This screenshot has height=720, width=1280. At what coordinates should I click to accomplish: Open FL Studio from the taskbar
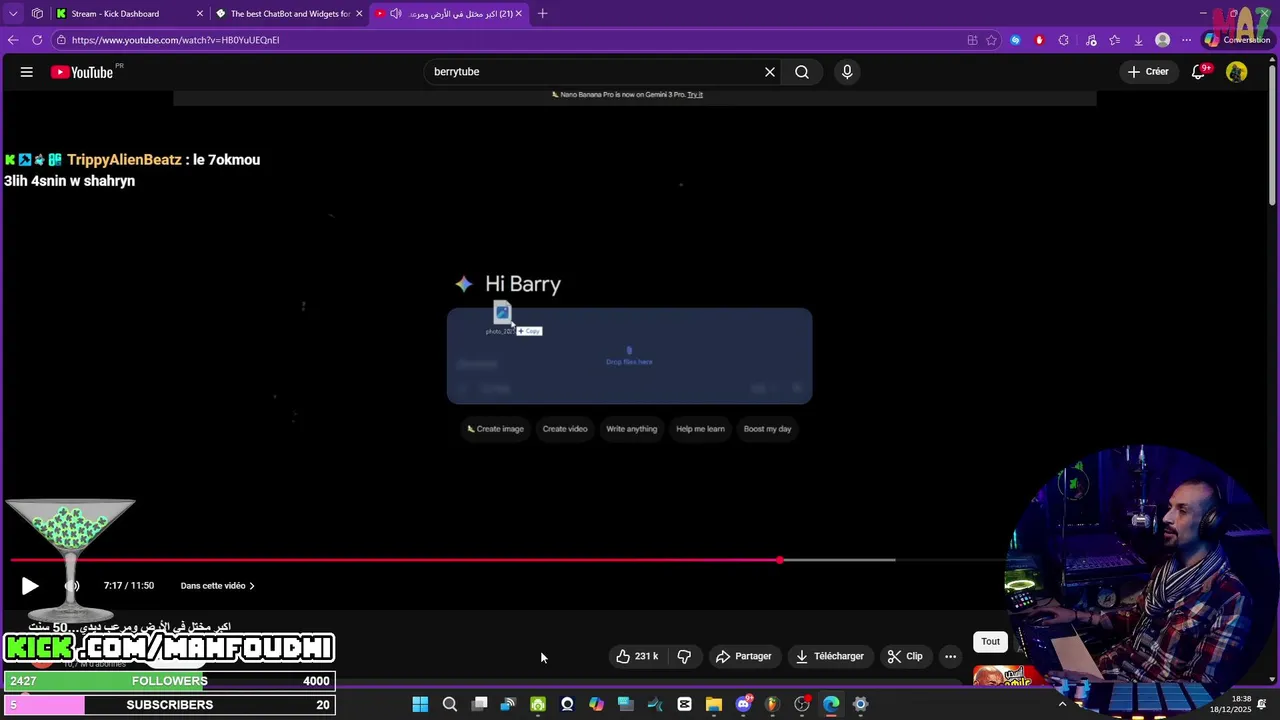772,704
